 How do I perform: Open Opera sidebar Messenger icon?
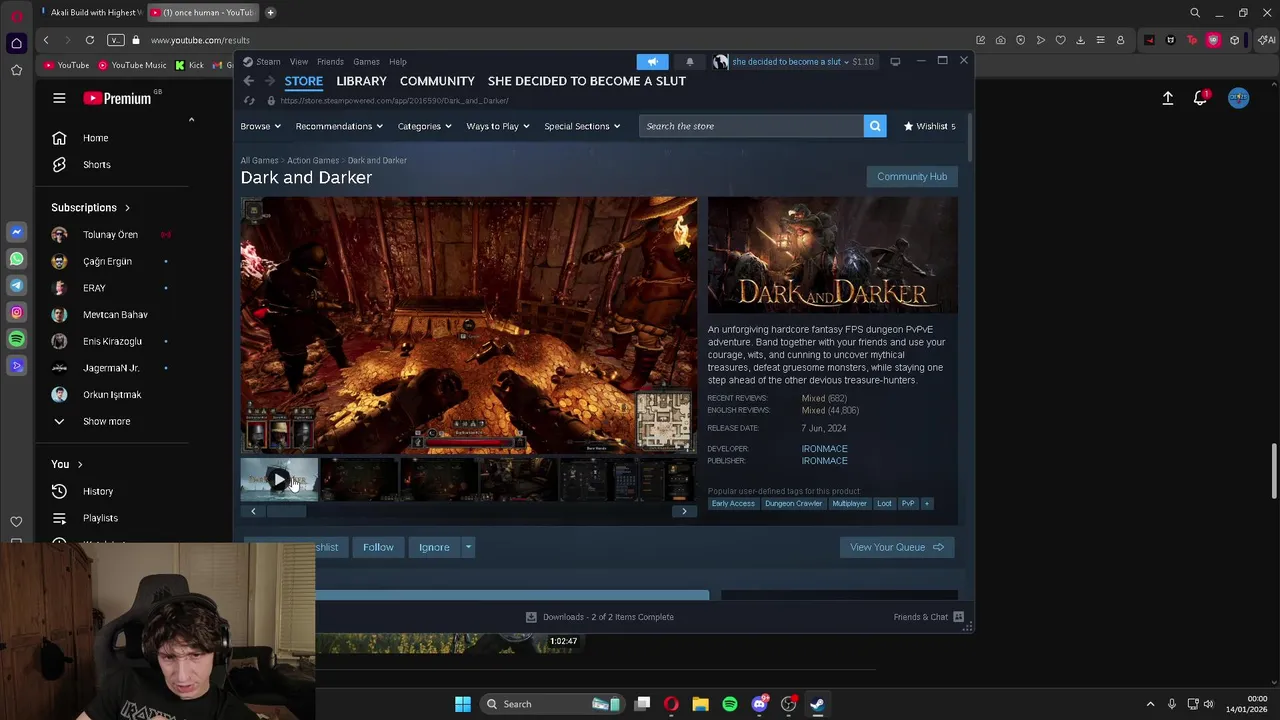(16, 231)
